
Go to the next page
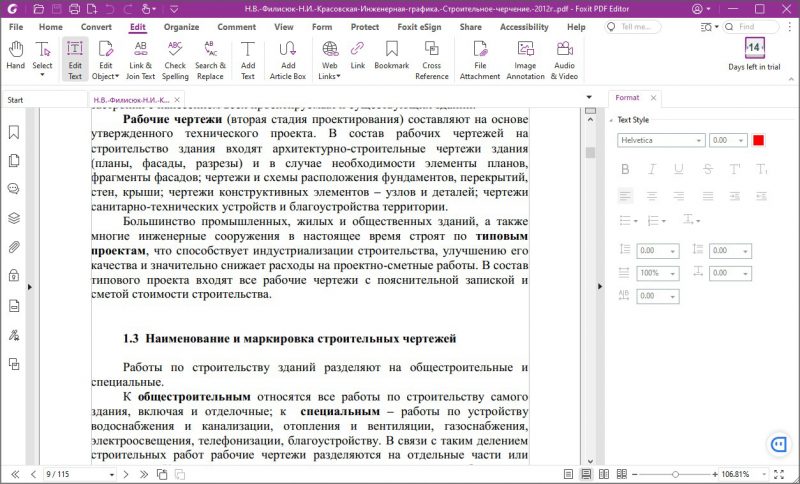click(x=126, y=474)
